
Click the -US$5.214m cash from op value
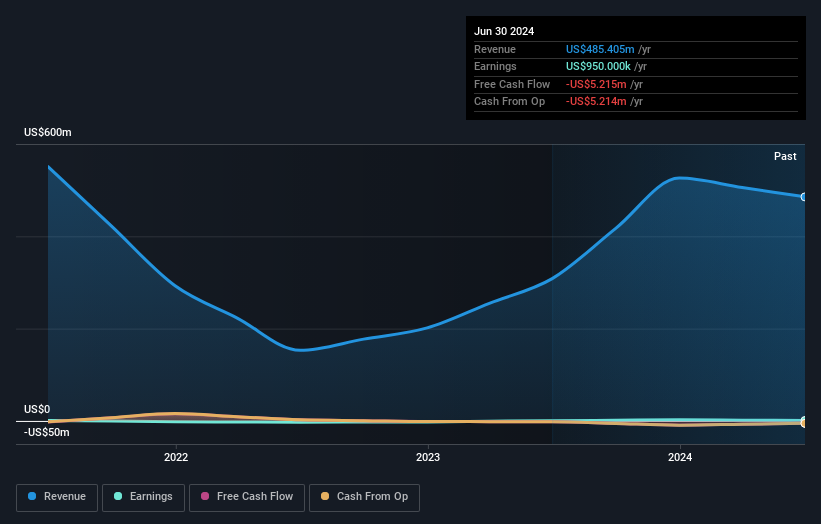pyautogui.click(x=596, y=102)
